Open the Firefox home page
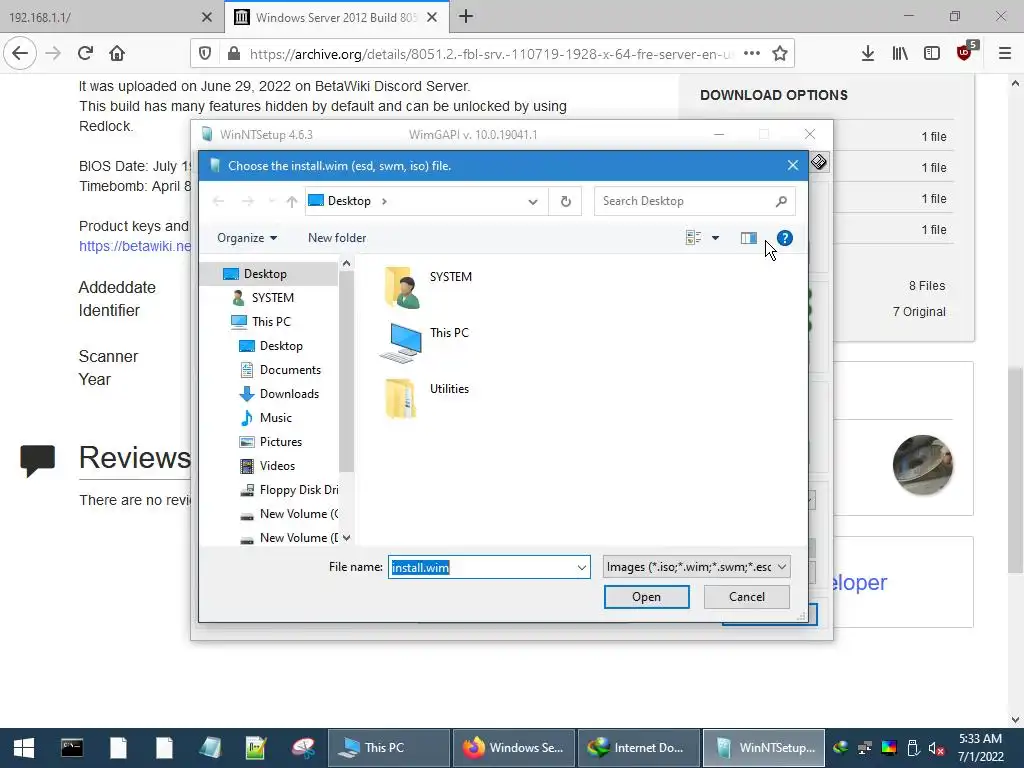 pos(117,54)
